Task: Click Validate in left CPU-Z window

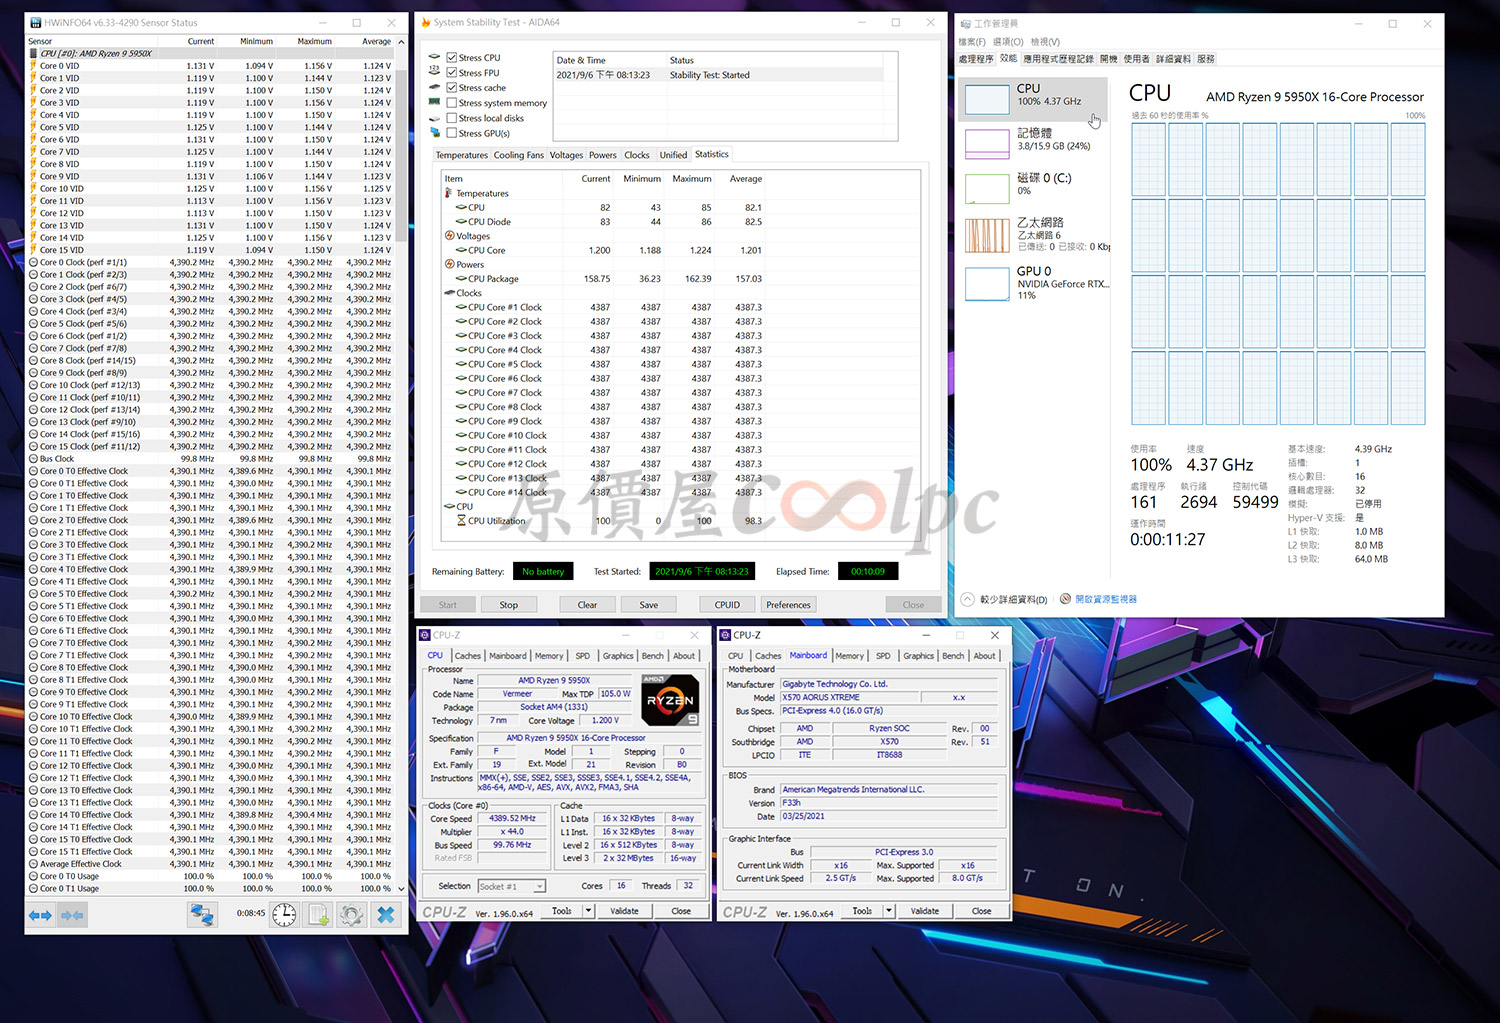Action: tap(624, 911)
